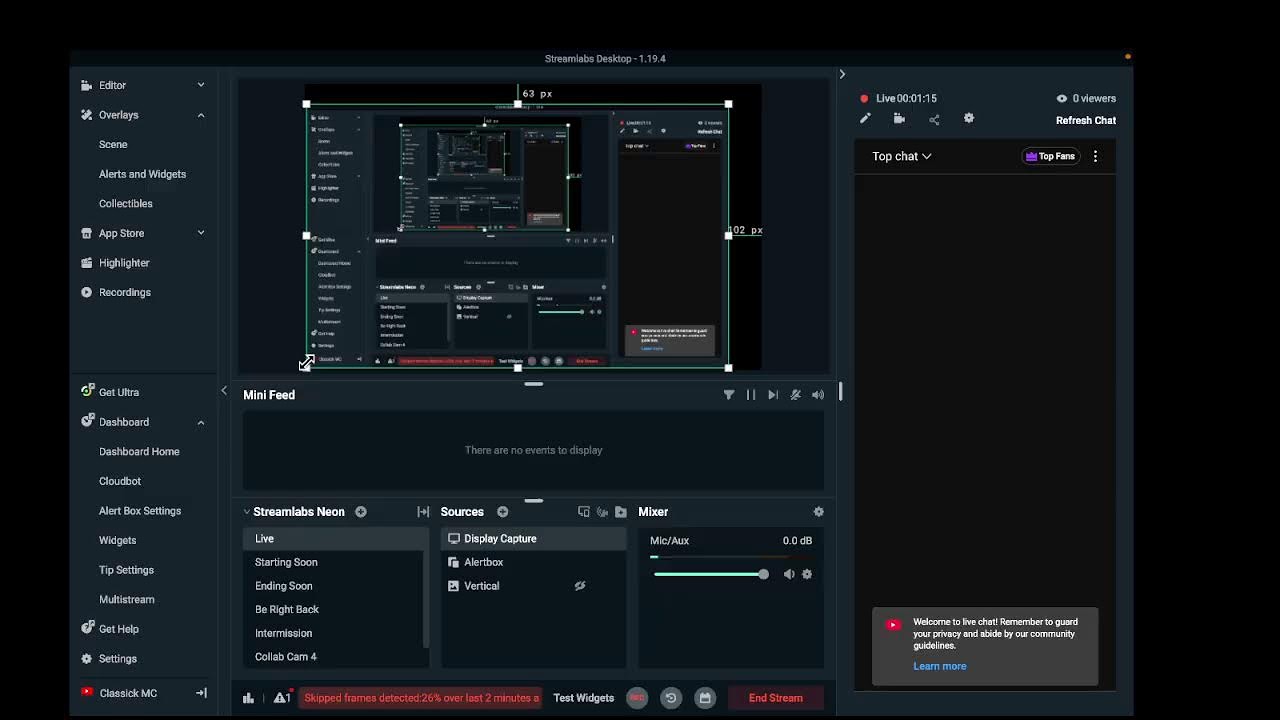The image size is (1280, 720).
Task: Open Widgets under Dashboard
Action: coord(117,540)
